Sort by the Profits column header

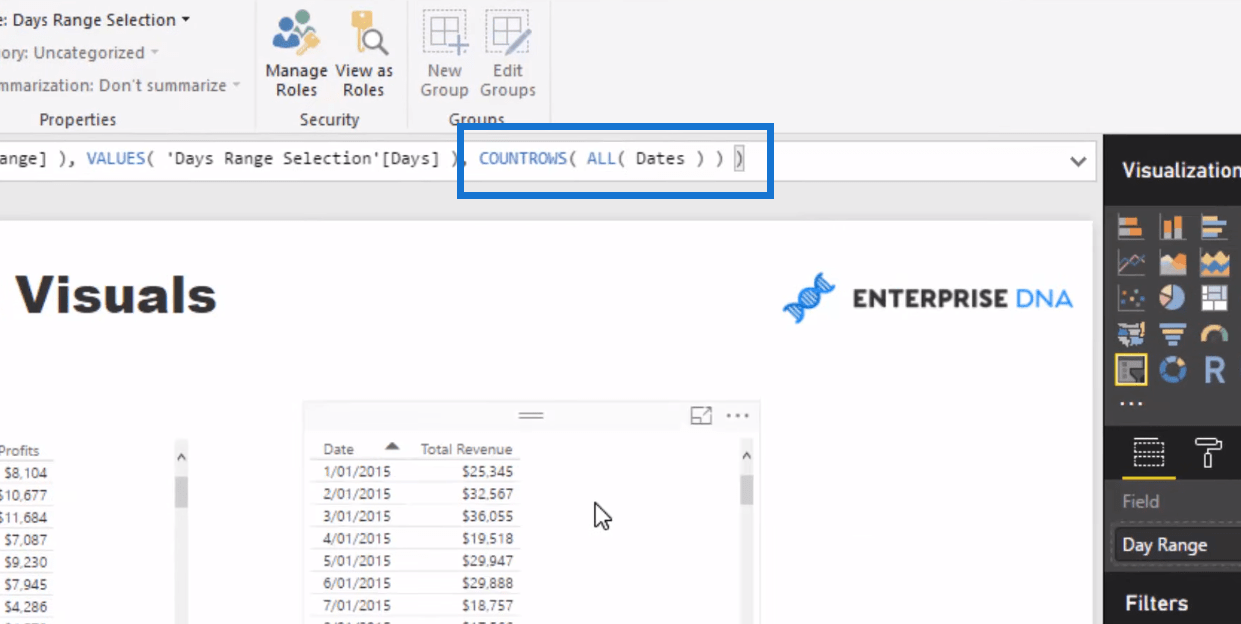pyautogui.click(x=19, y=451)
